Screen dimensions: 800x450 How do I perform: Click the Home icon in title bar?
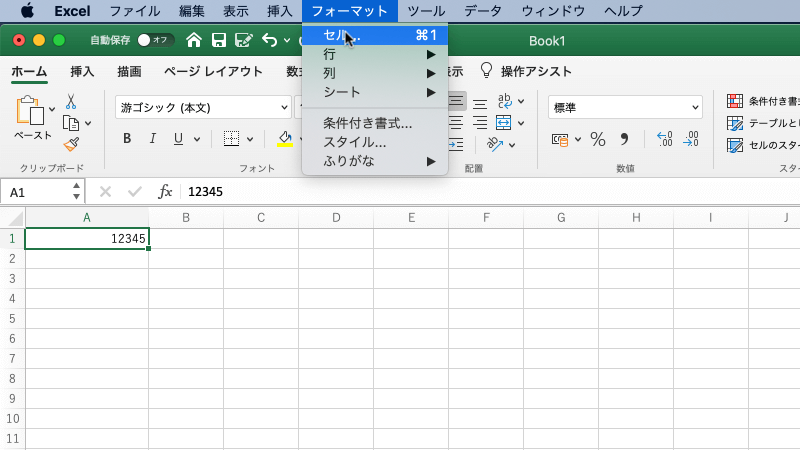193,40
